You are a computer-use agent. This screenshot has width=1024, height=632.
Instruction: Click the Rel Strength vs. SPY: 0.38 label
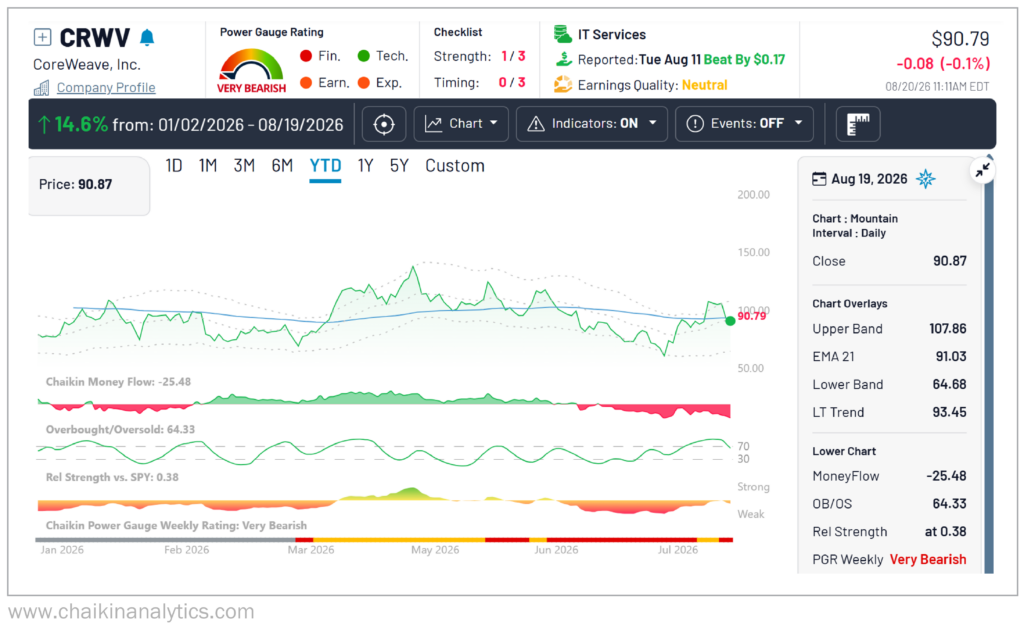pos(112,477)
